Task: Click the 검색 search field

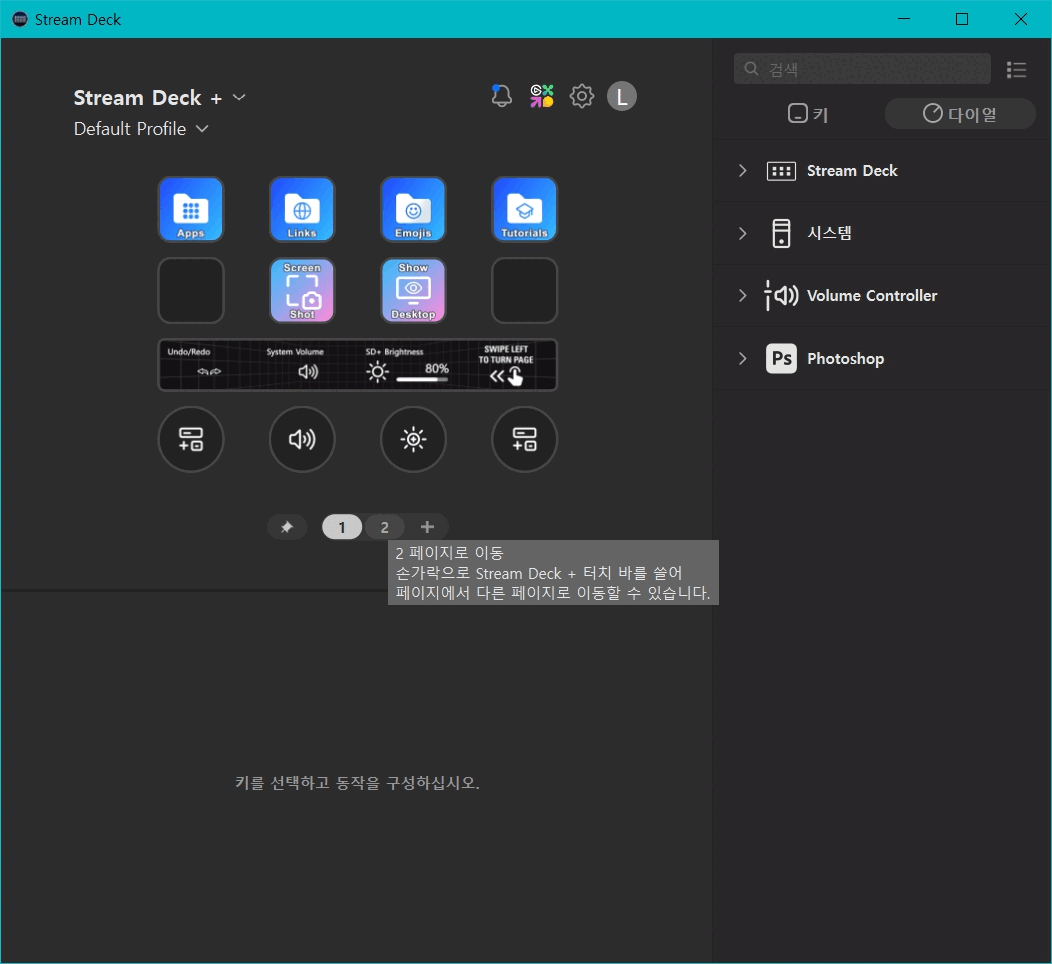Action: (862, 69)
